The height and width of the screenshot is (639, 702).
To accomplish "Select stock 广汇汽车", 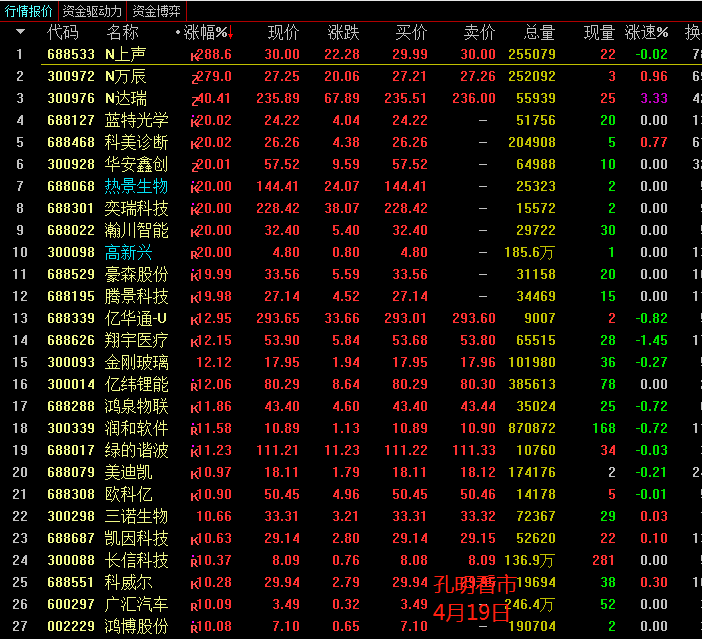I will tap(137, 604).
